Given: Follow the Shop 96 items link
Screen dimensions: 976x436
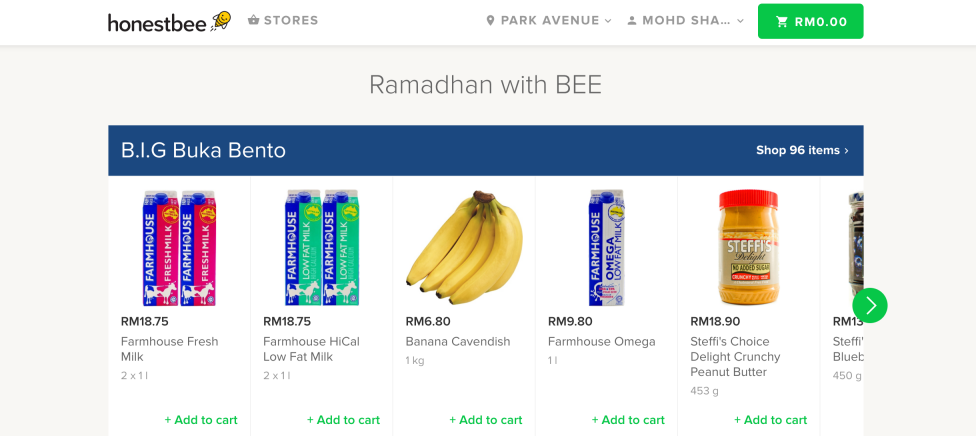Looking at the screenshot, I should (x=802, y=150).
